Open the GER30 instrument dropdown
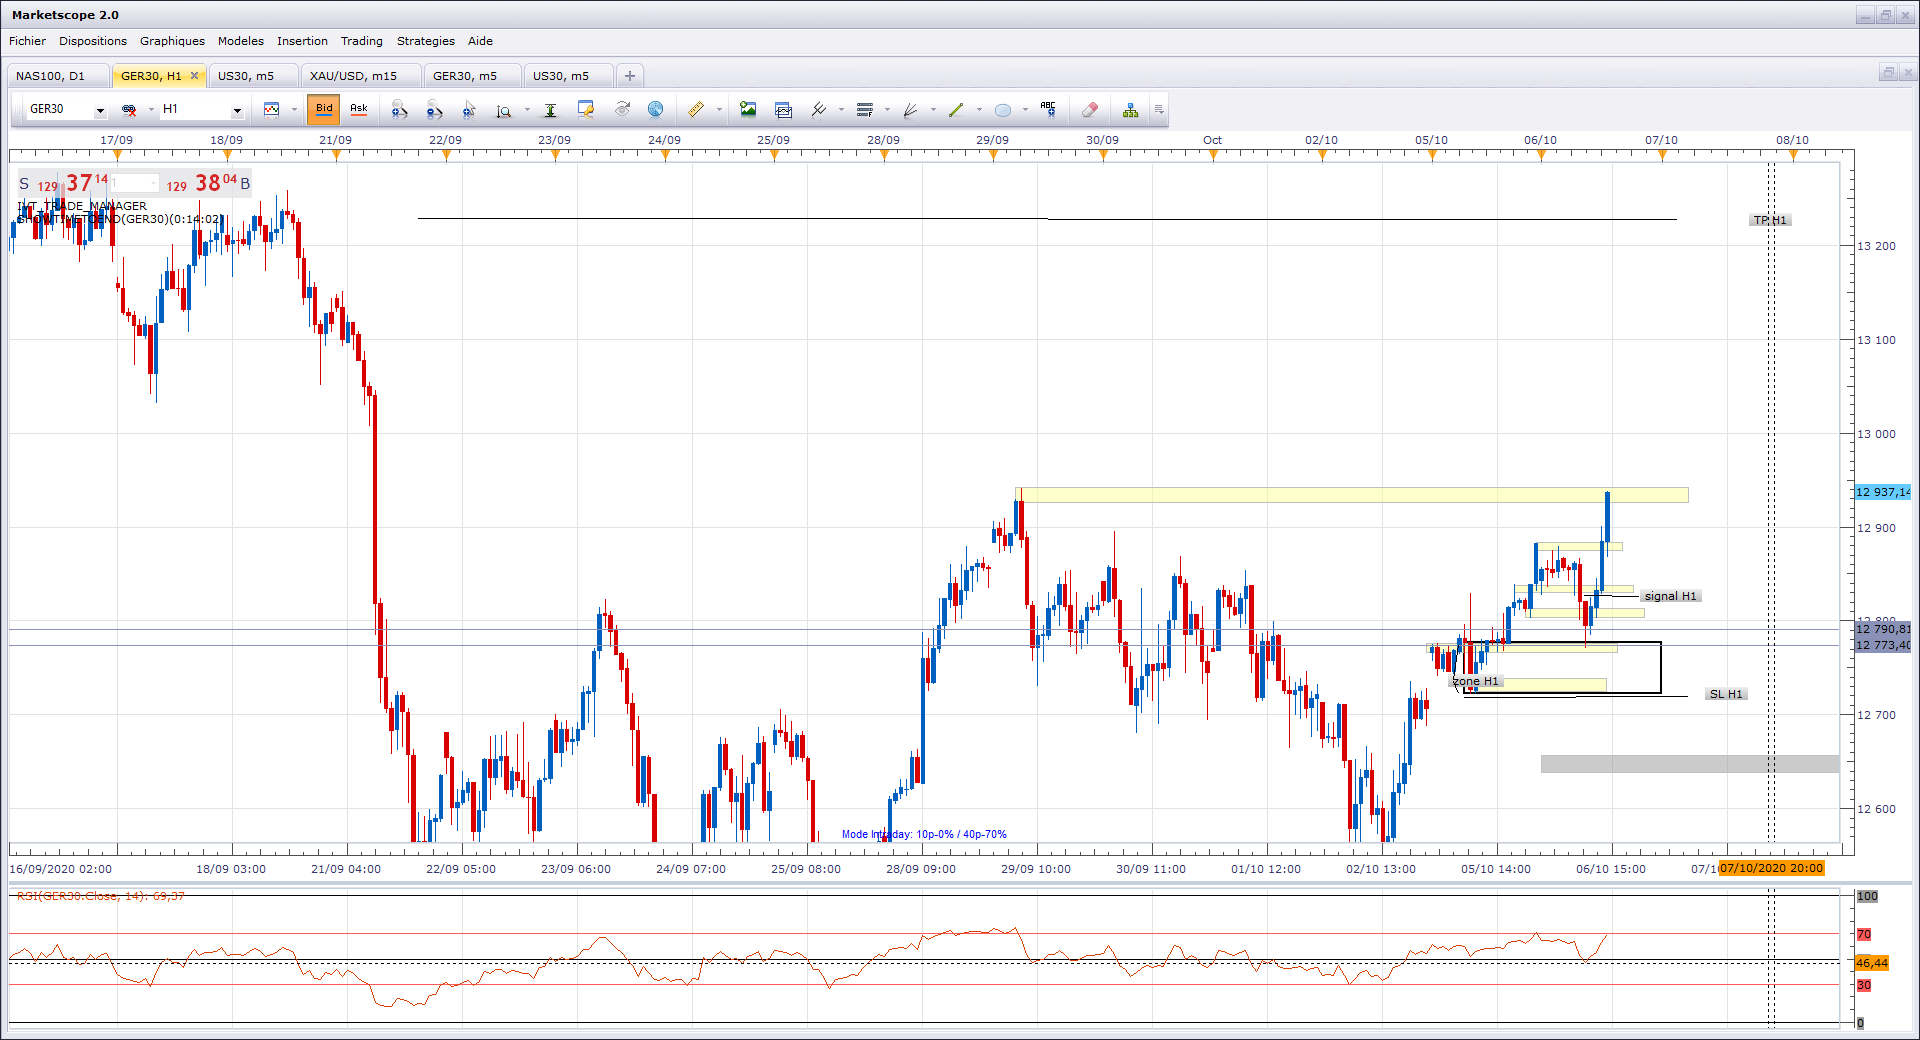This screenshot has width=1920, height=1040. tap(100, 111)
